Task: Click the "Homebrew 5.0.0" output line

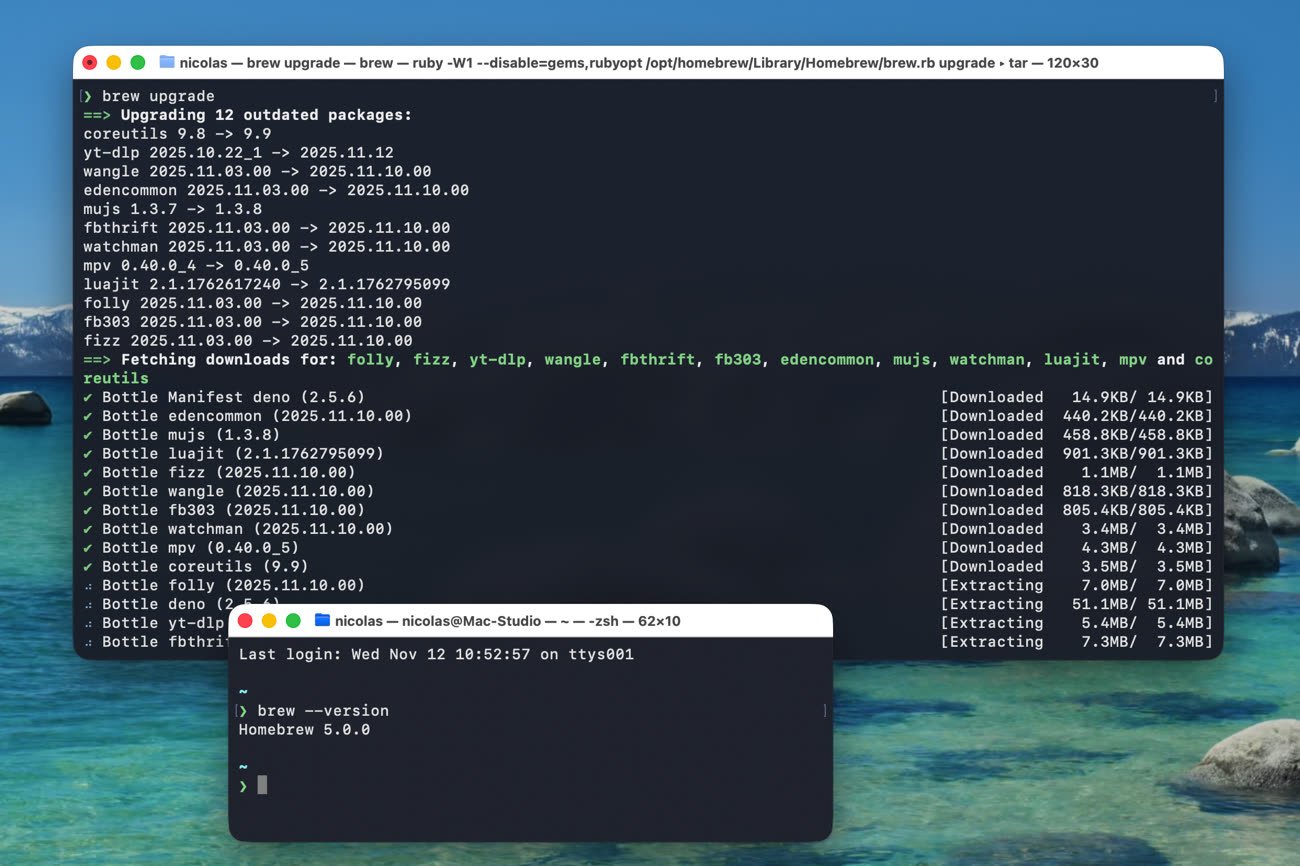Action: point(304,730)
